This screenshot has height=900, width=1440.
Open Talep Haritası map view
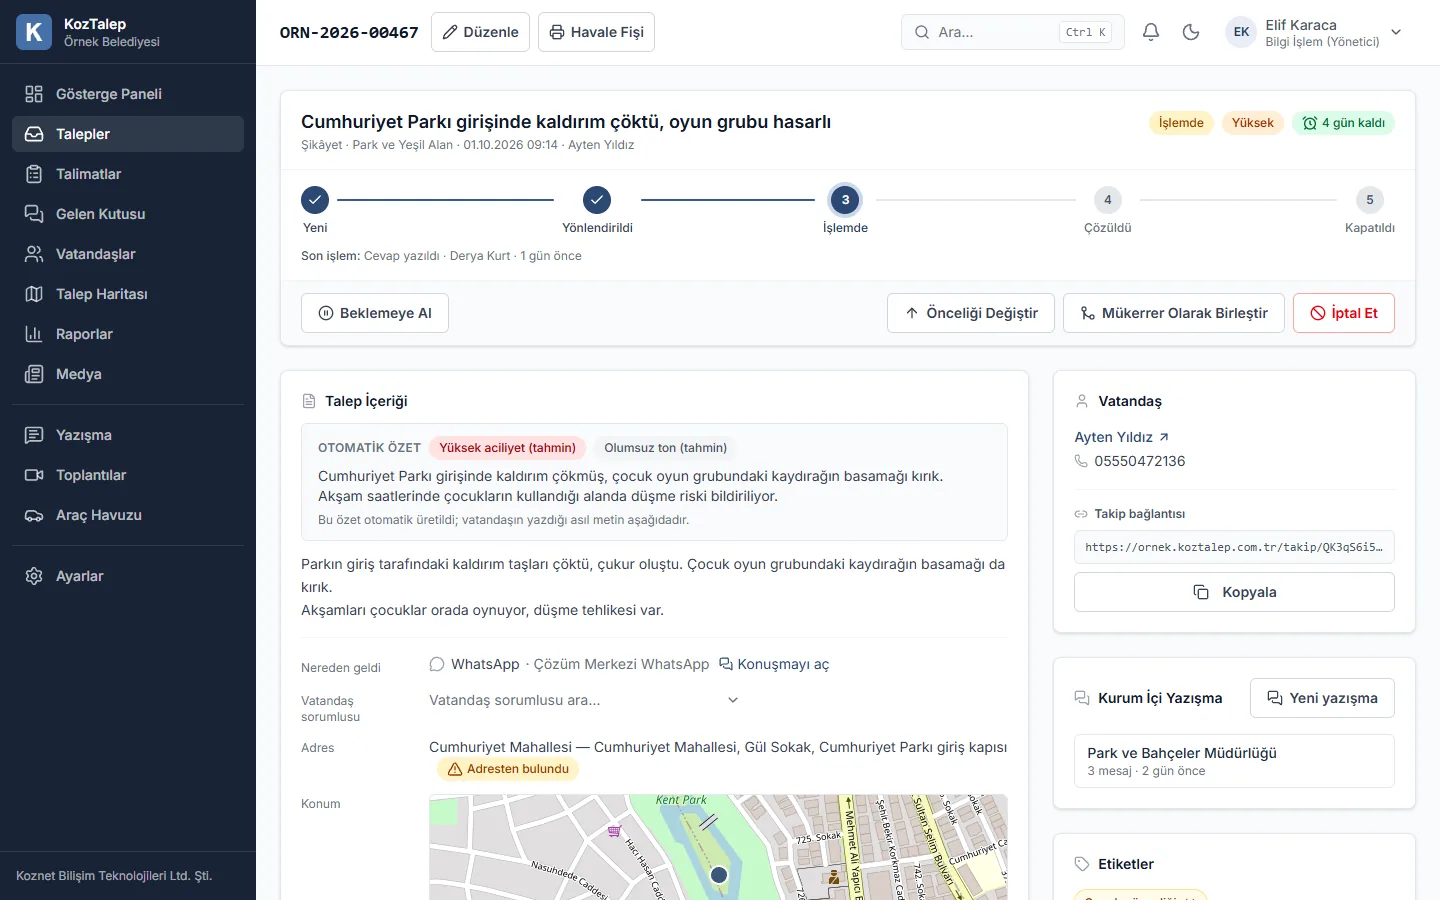[128, 294]
